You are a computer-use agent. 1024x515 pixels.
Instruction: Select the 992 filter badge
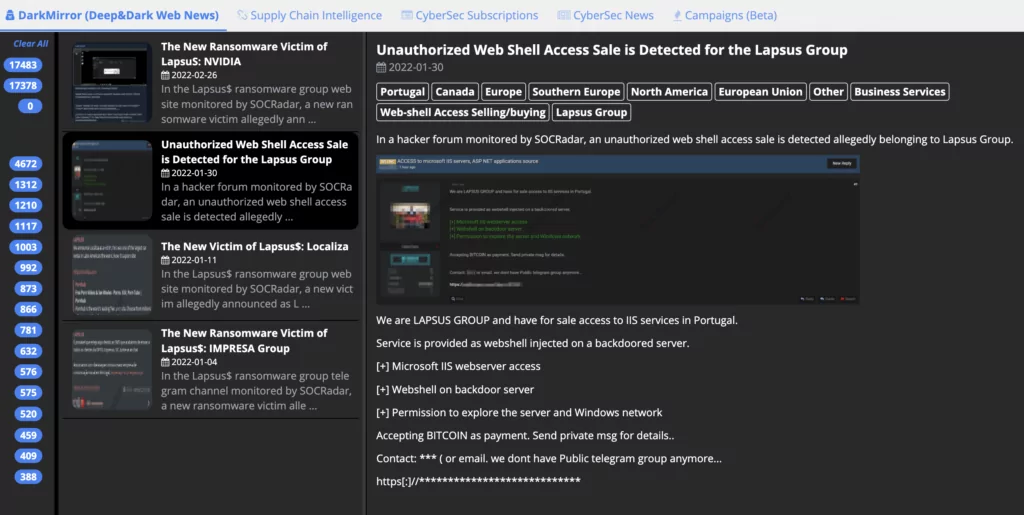pos(28,268)
